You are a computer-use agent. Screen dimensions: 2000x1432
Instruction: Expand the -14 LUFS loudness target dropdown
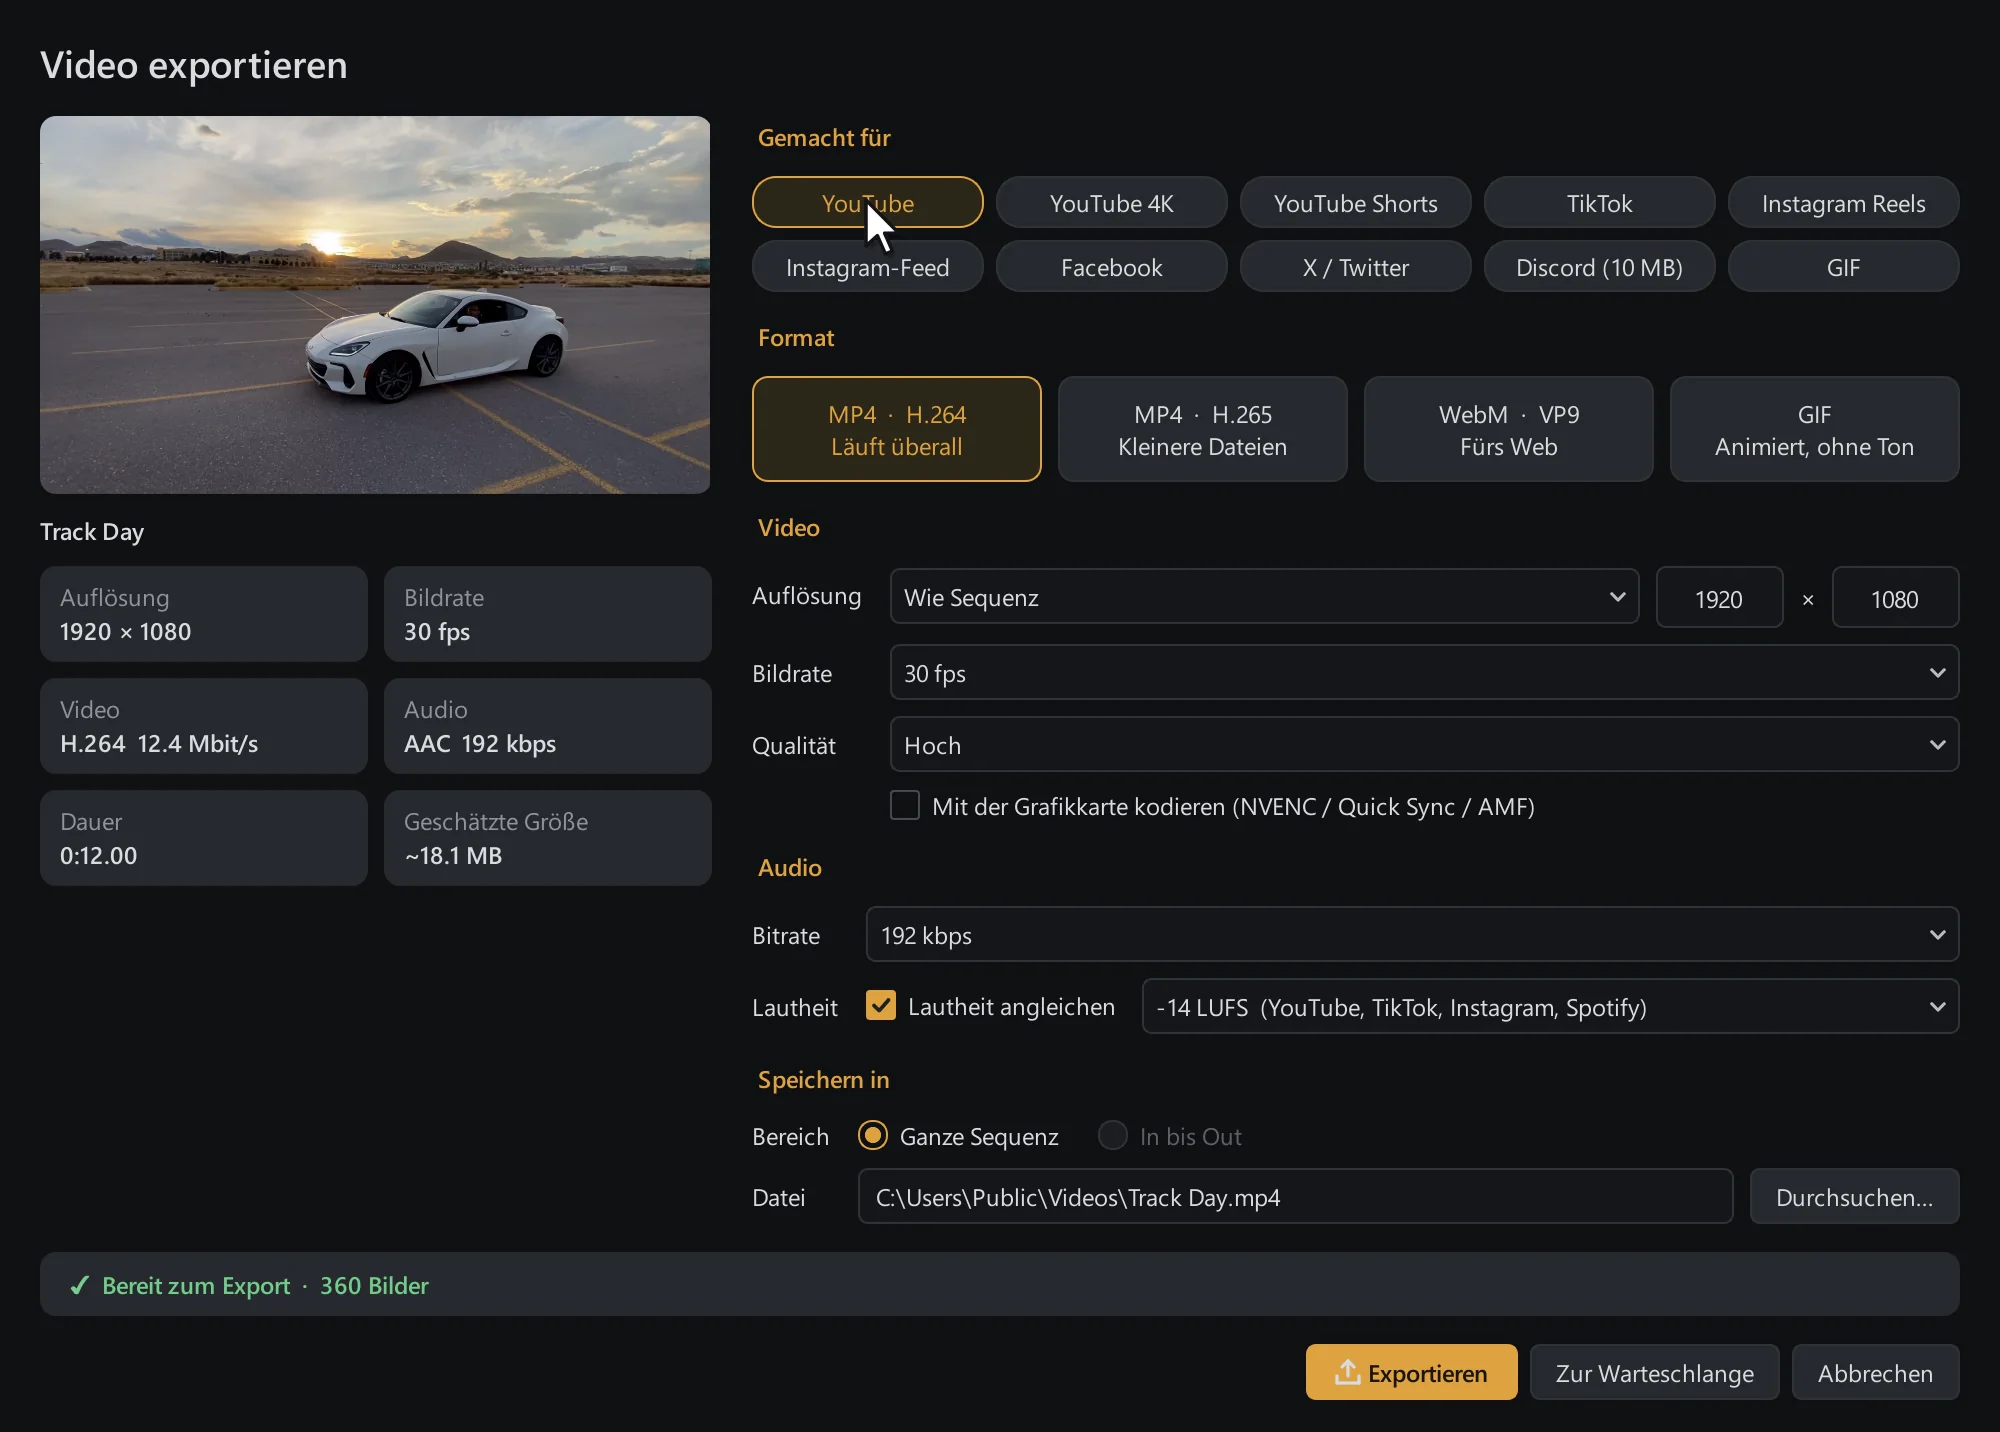(1550, 1007)
